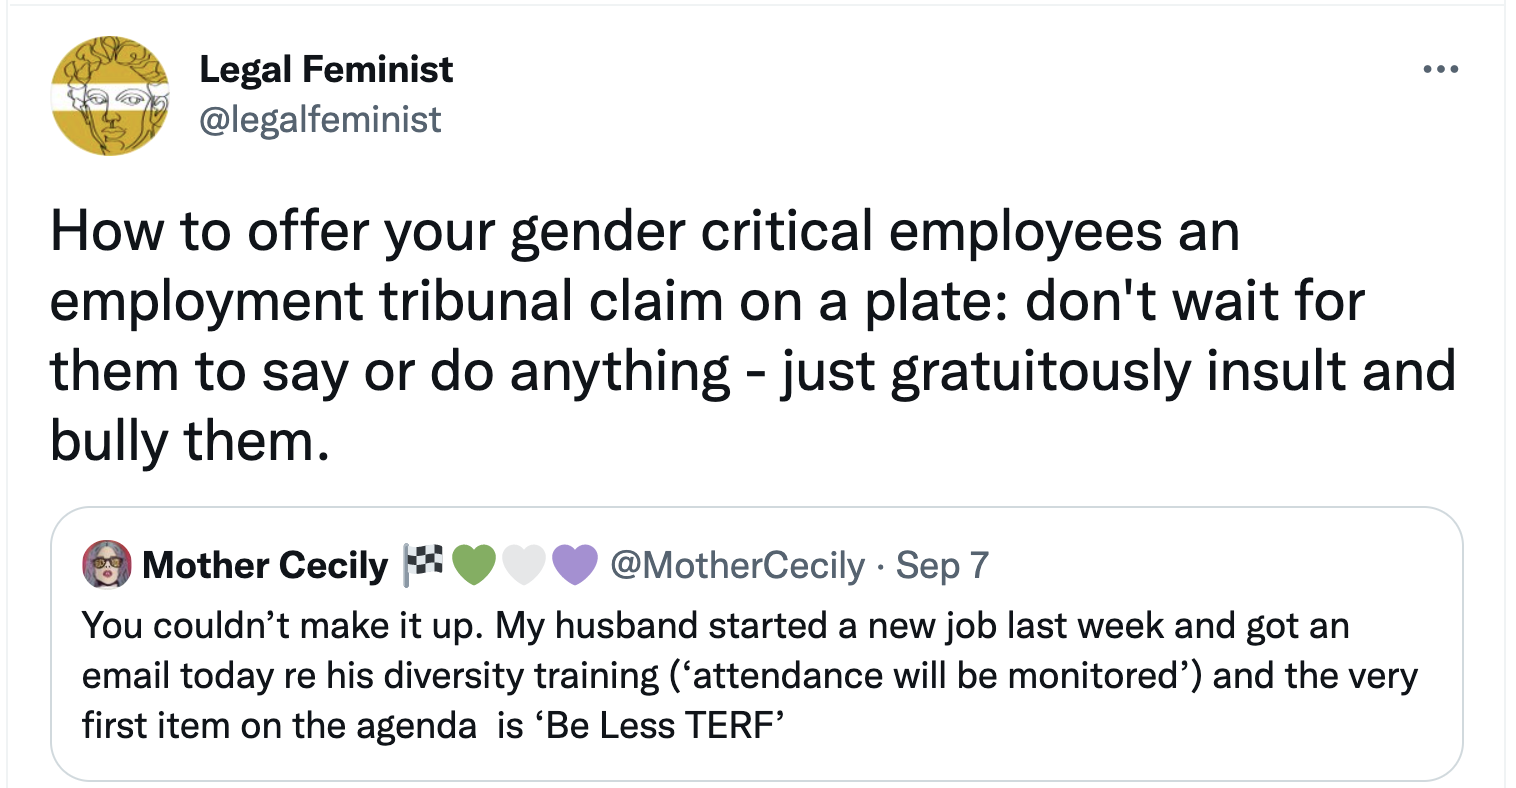This screenshot has width=1516, height=788.
Task: Open the Mother Cecily display name link
Action: (x=265, y=565)
